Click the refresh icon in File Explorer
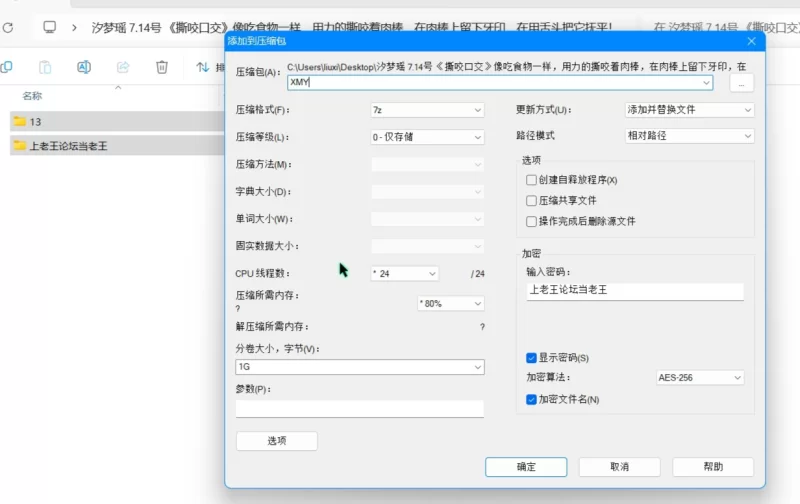 tap(8, 27)
